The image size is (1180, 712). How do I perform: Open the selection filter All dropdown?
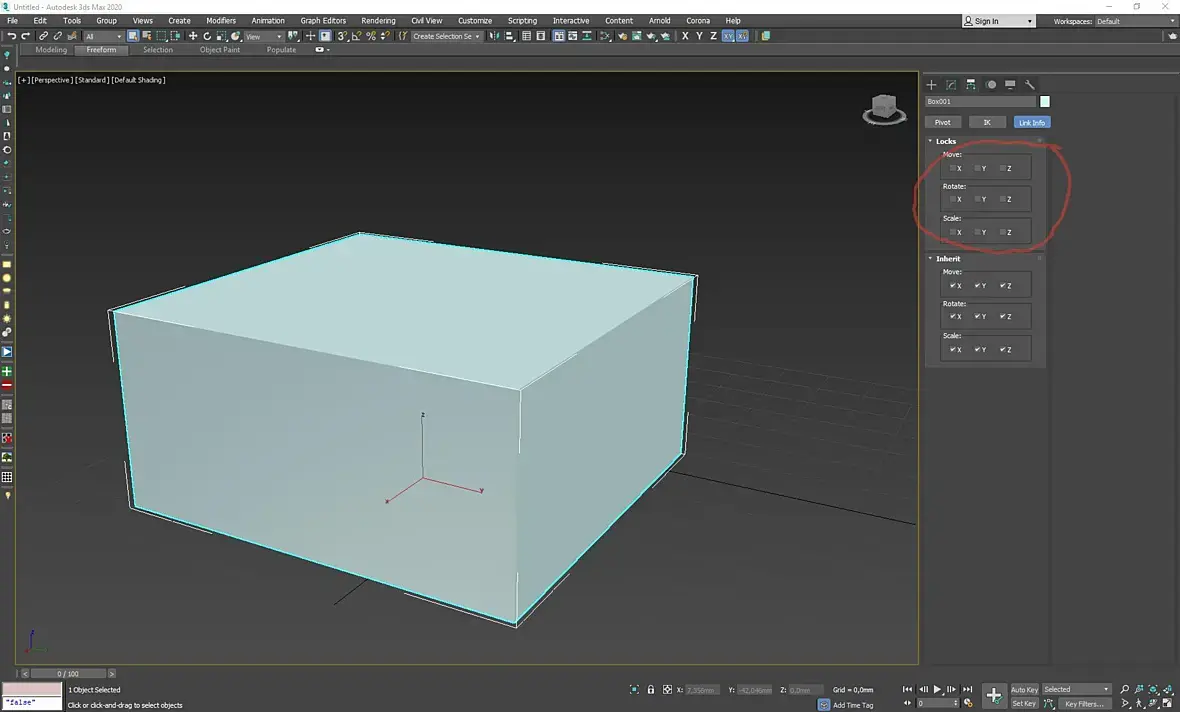click(103, 36)
